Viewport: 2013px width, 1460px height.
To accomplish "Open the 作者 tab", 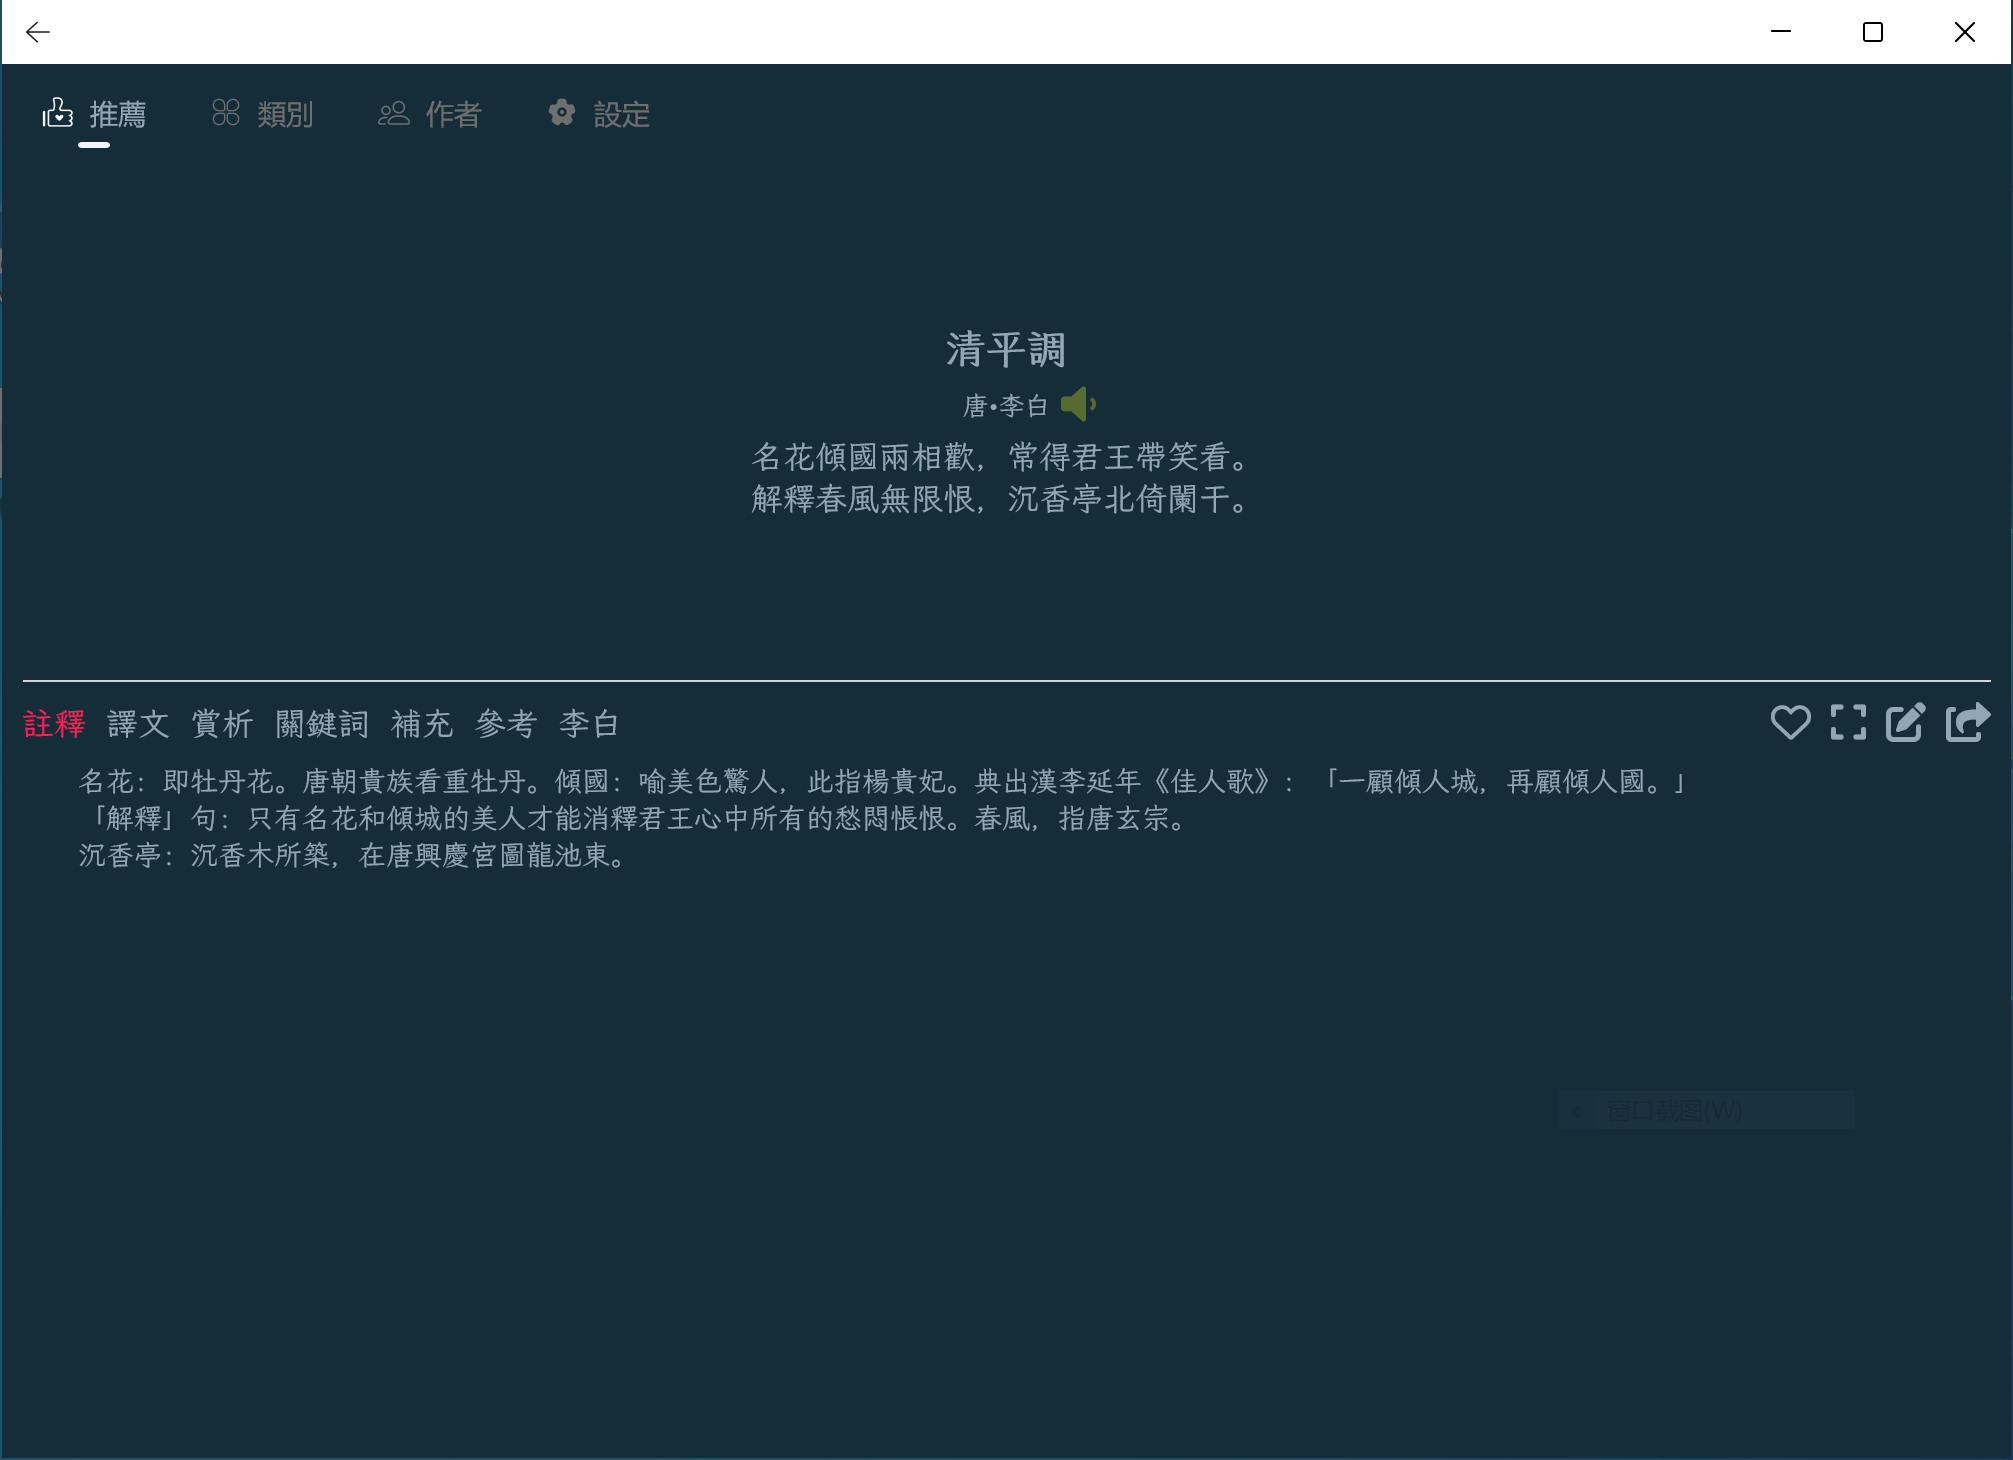I will pos(430,115).
